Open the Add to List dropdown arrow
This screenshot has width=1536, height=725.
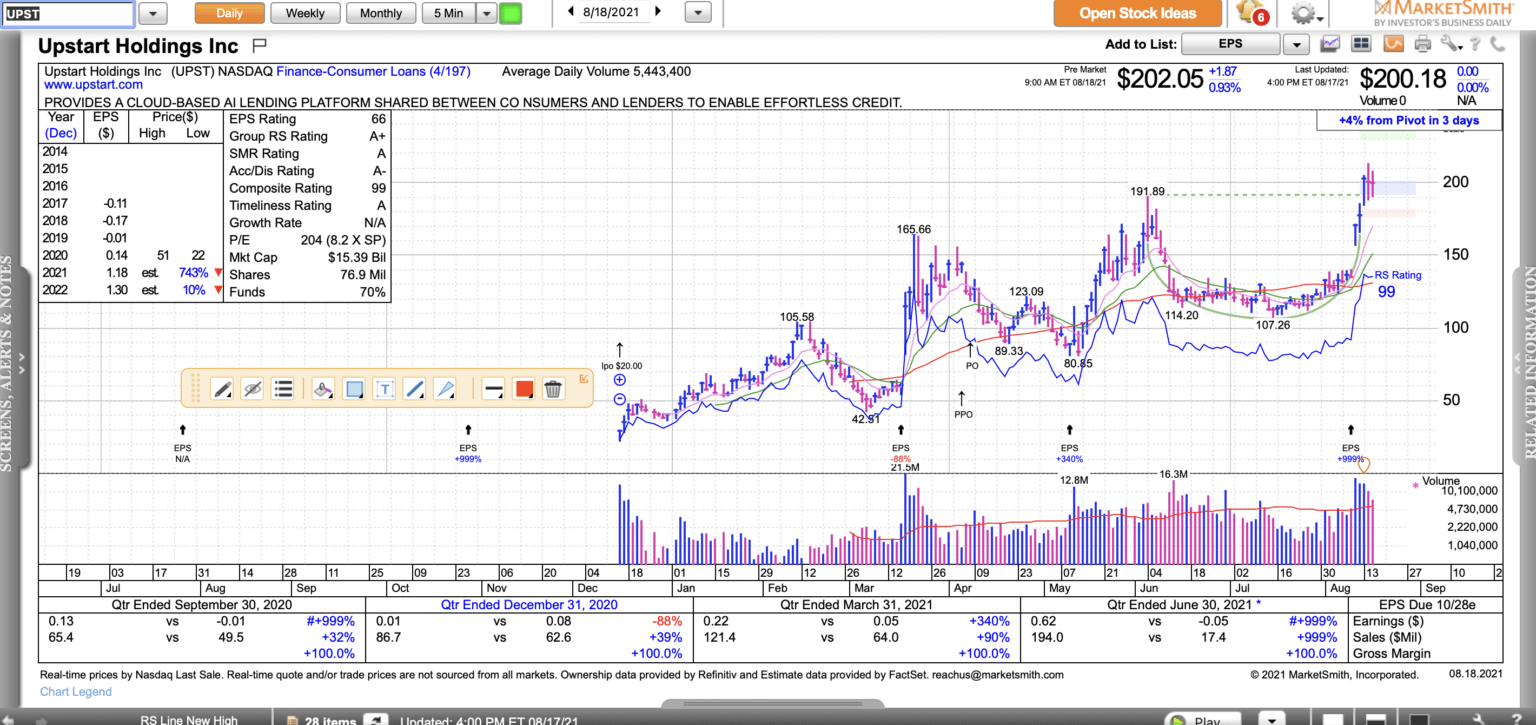[1296, 44]
